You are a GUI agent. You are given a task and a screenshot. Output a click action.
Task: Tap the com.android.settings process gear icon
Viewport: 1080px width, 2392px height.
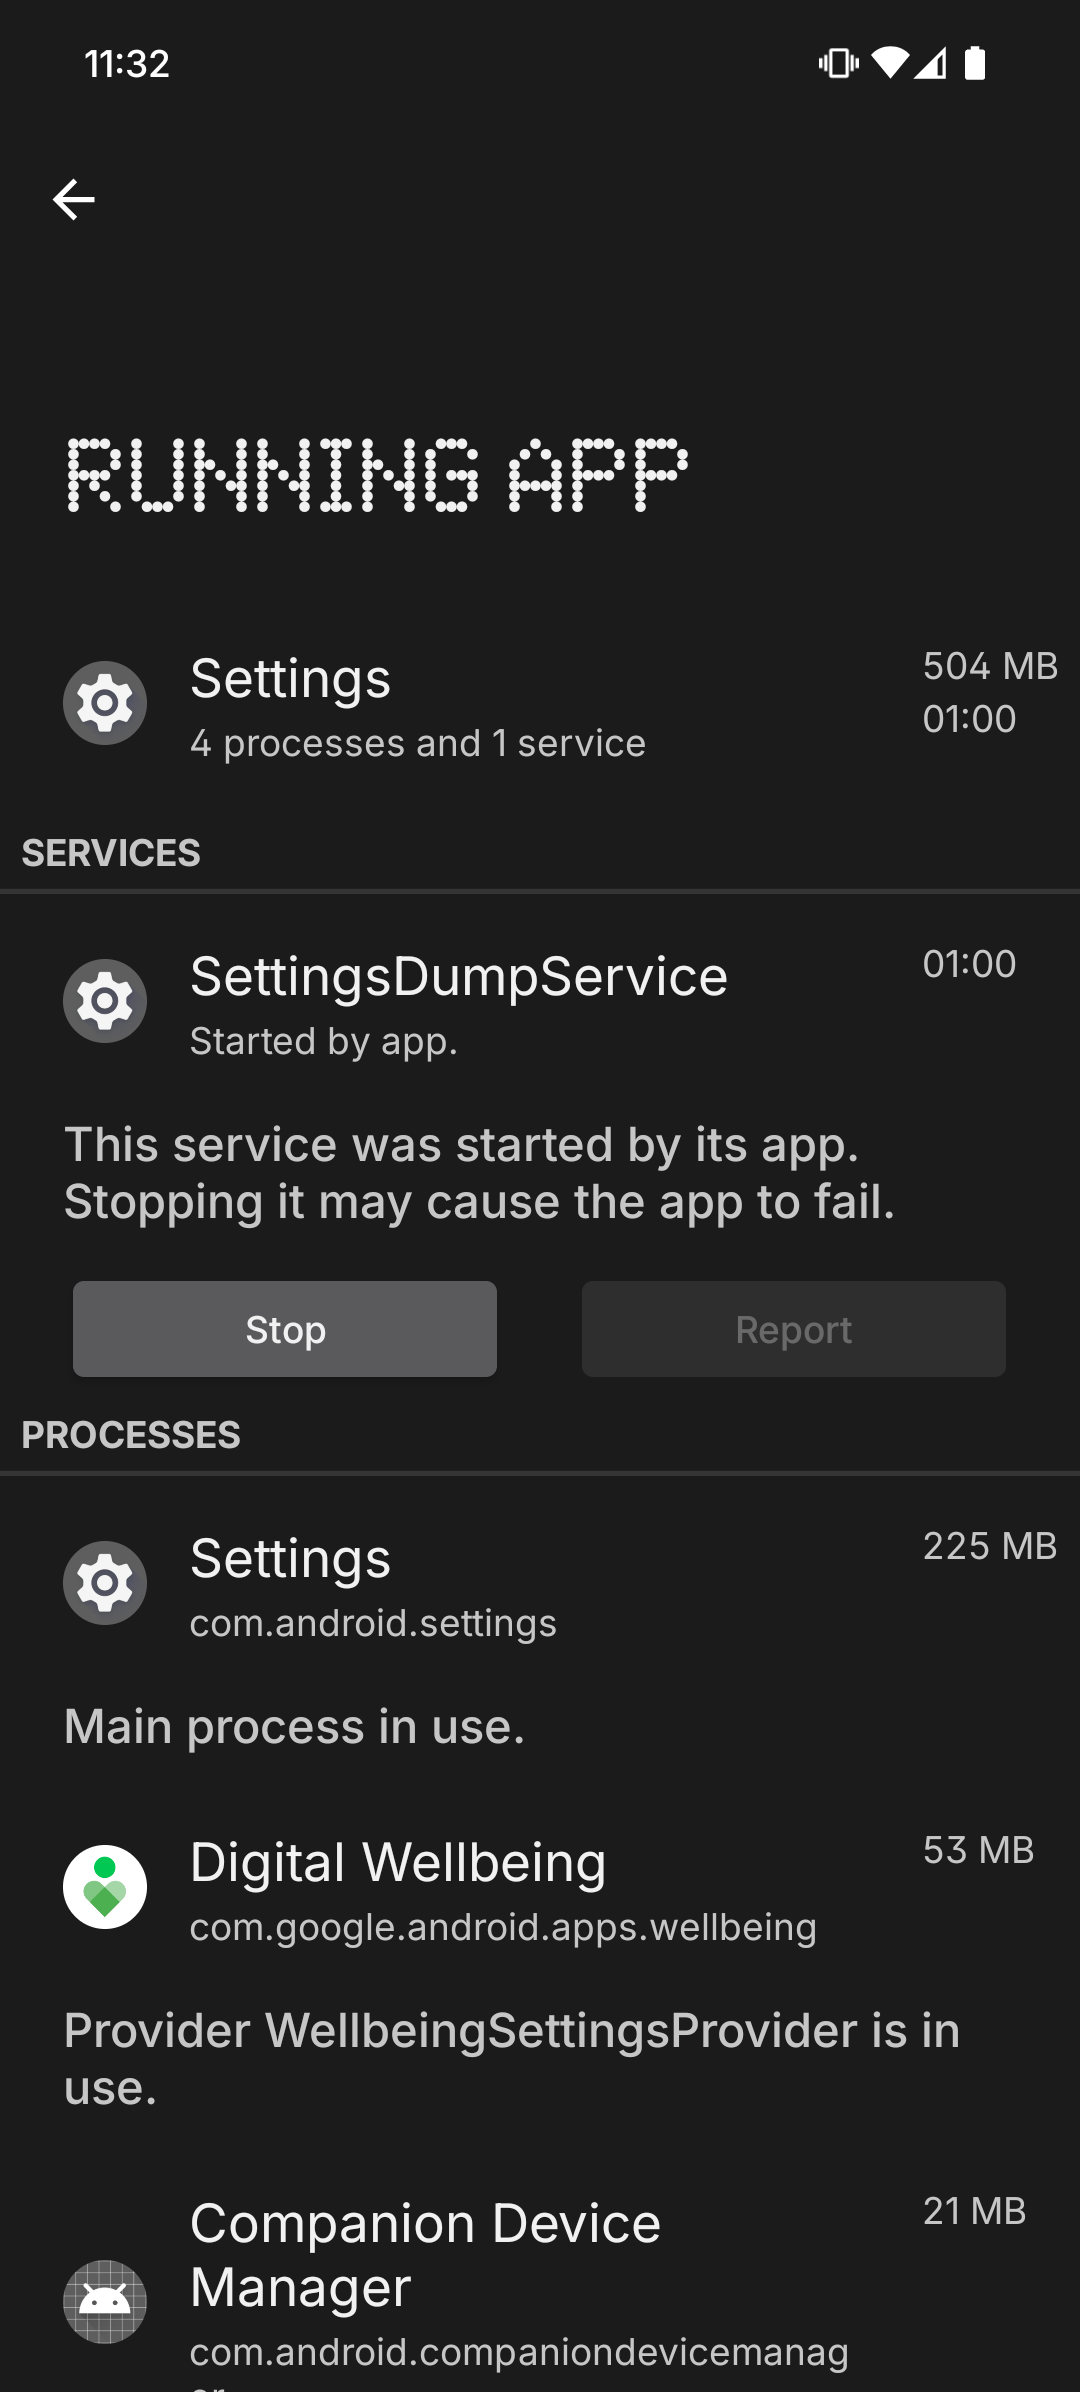[105, 1583]
